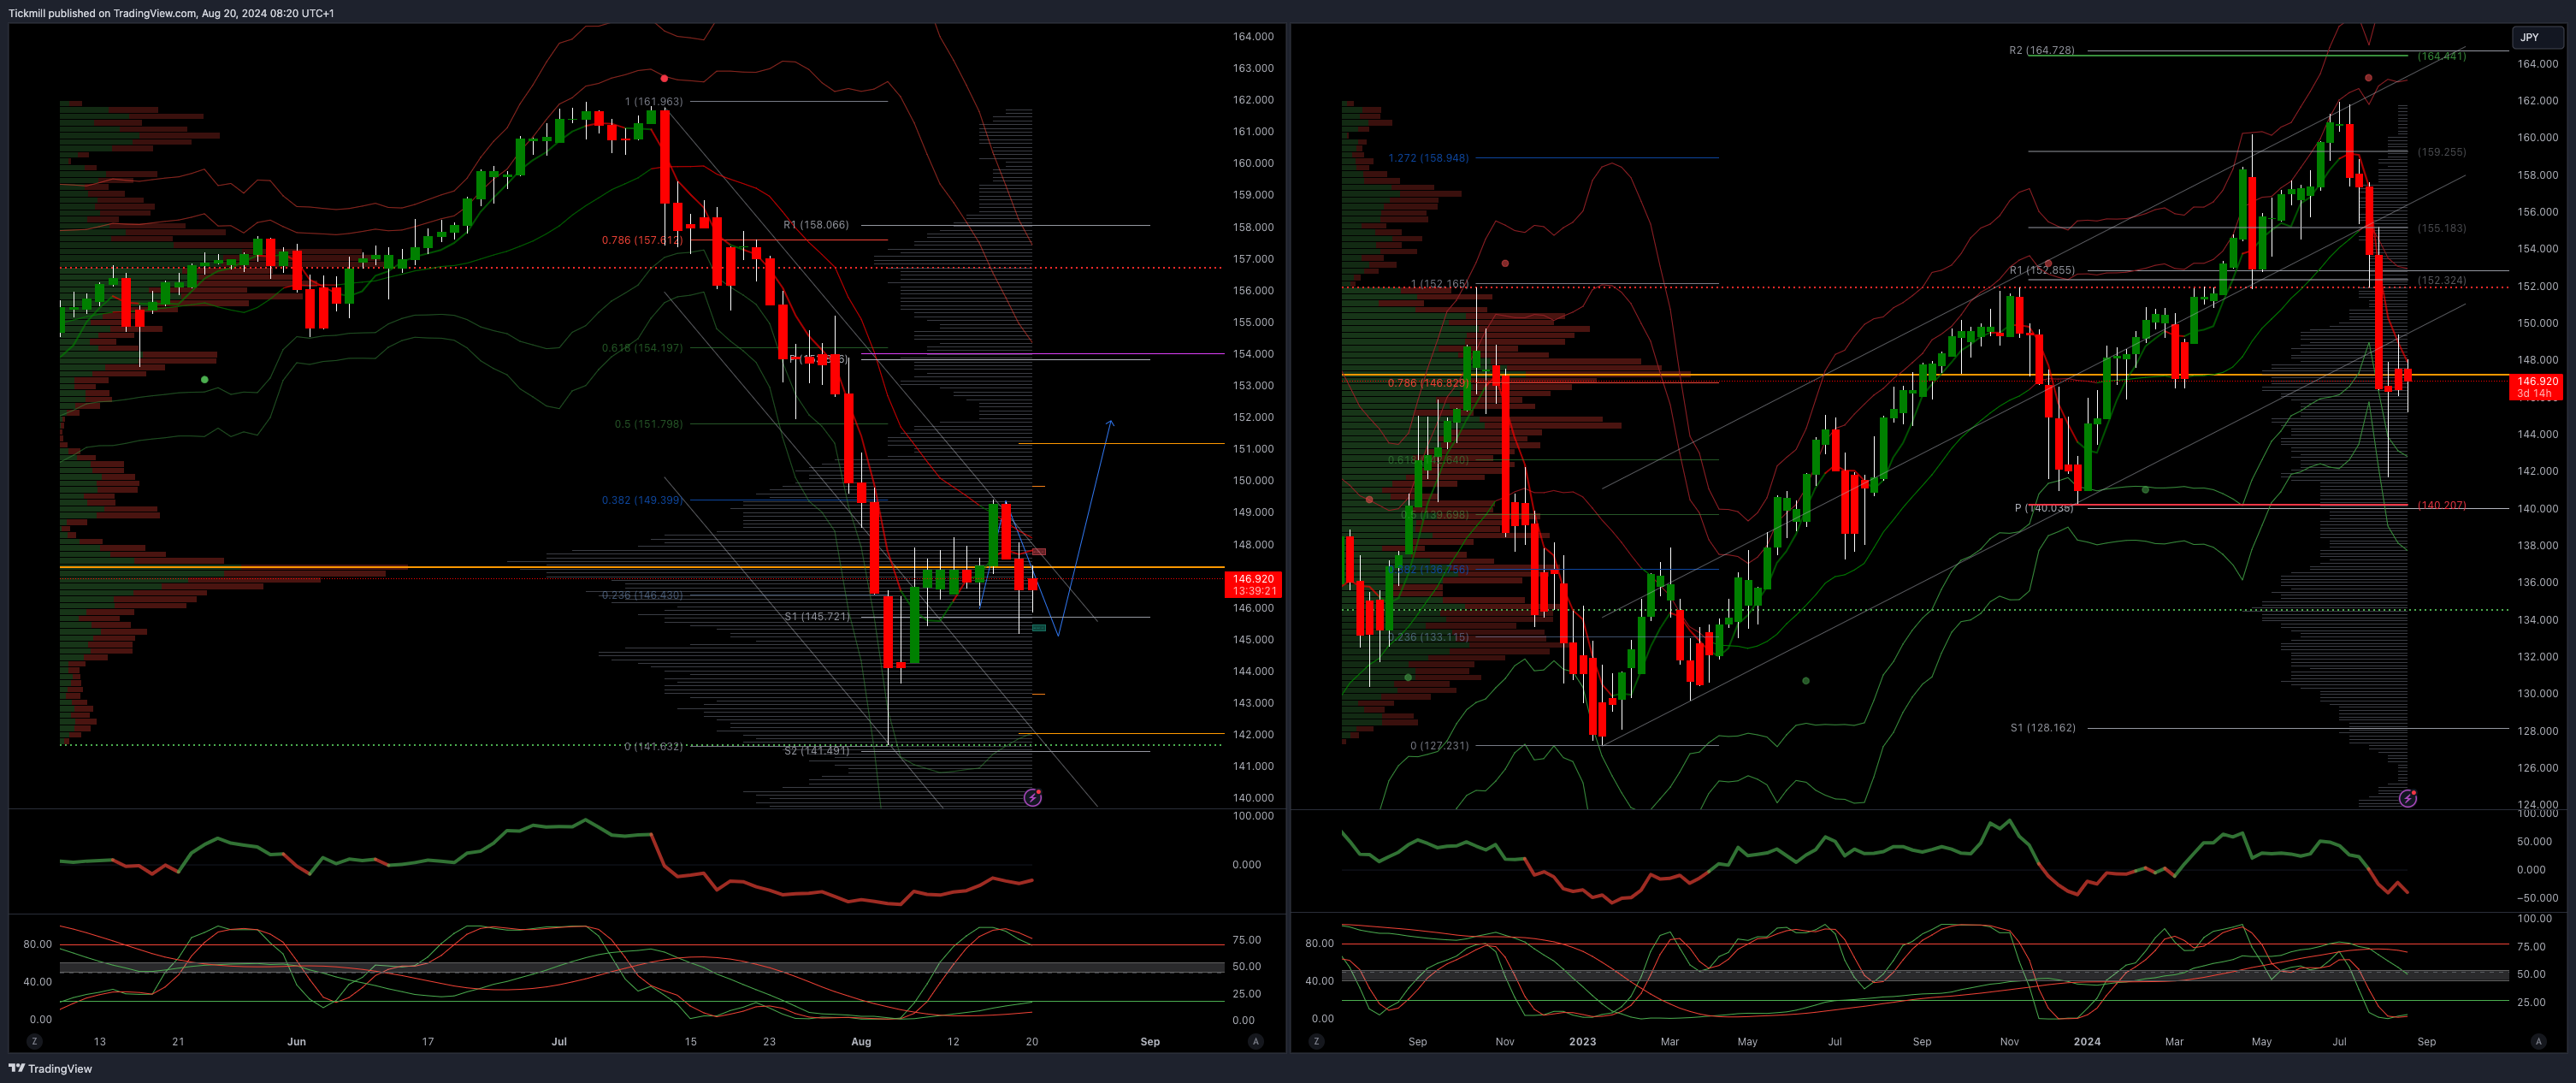Click the 2024 label on right time axis
The height and width of the screenshot is (1083, 2576).
2087,1041
